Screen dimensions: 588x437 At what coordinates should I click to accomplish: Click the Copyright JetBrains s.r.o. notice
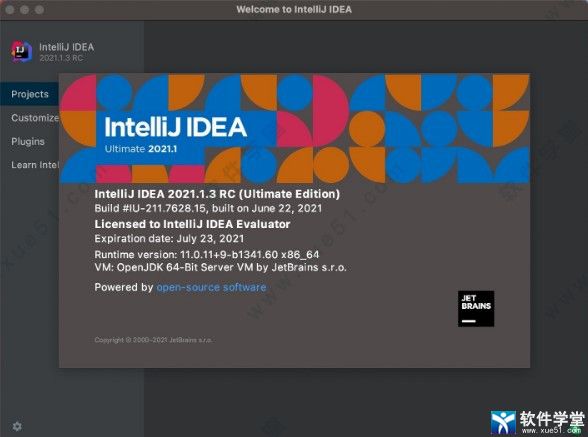pos(153,340)
